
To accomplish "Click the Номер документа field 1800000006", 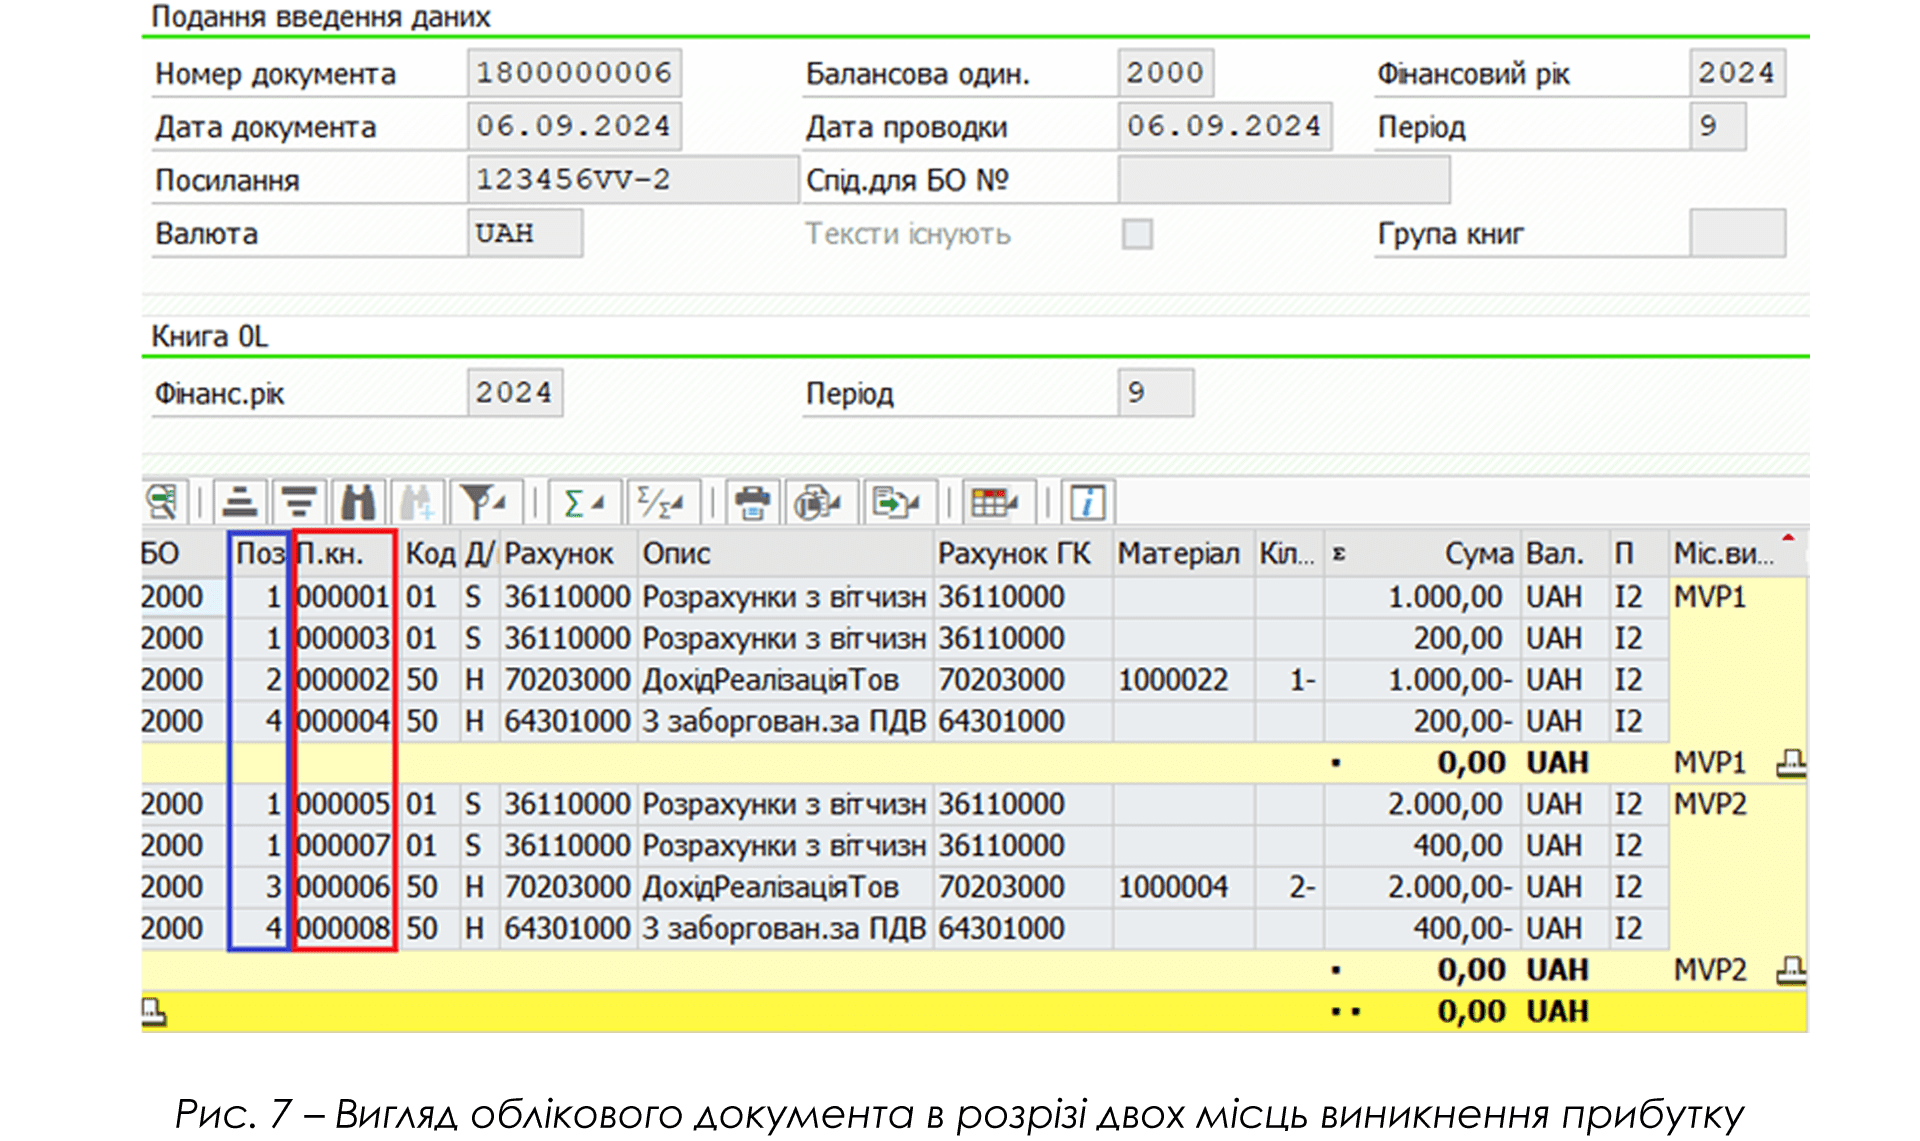I will tap(574, 73).
